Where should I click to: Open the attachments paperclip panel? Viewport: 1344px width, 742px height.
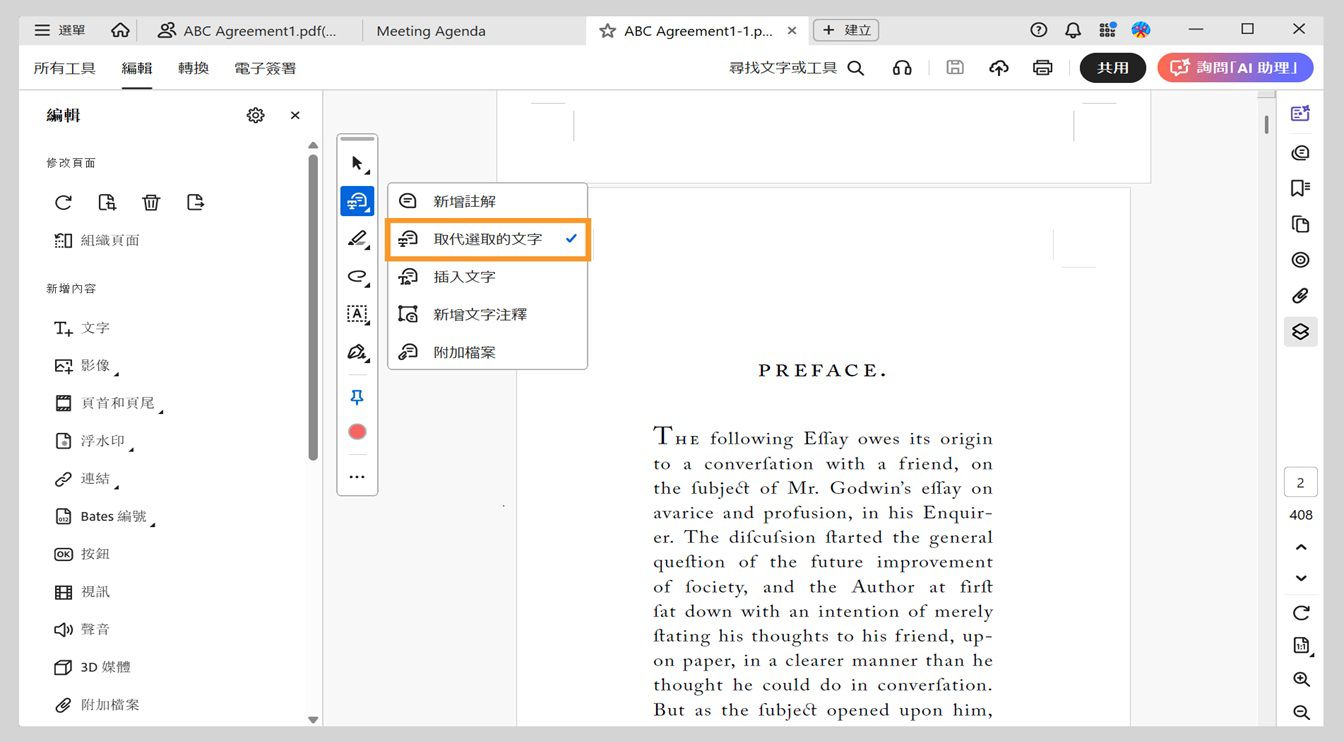point(1300,295)
